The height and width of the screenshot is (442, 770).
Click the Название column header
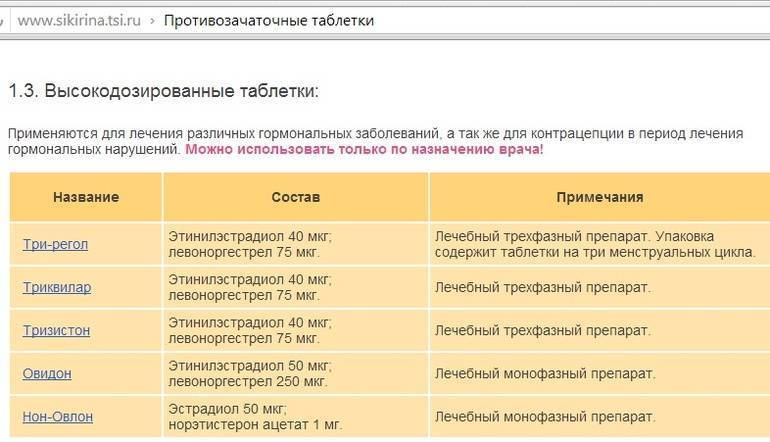pyautogui.click(x=86, y=197)
